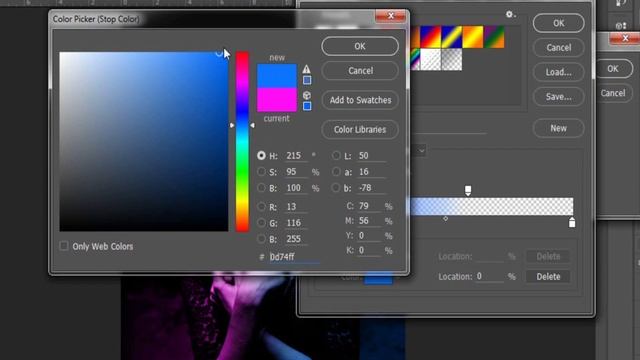Click the Y yellow value field
The height and width of the screenshot is (360, 640).
pos(369,236)
